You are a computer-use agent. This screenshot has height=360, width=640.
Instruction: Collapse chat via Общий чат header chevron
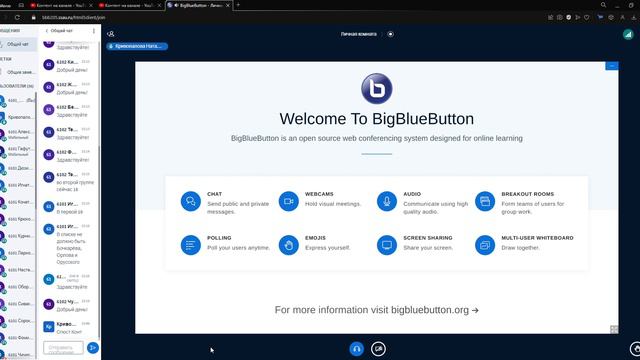(x=59, y=31)
